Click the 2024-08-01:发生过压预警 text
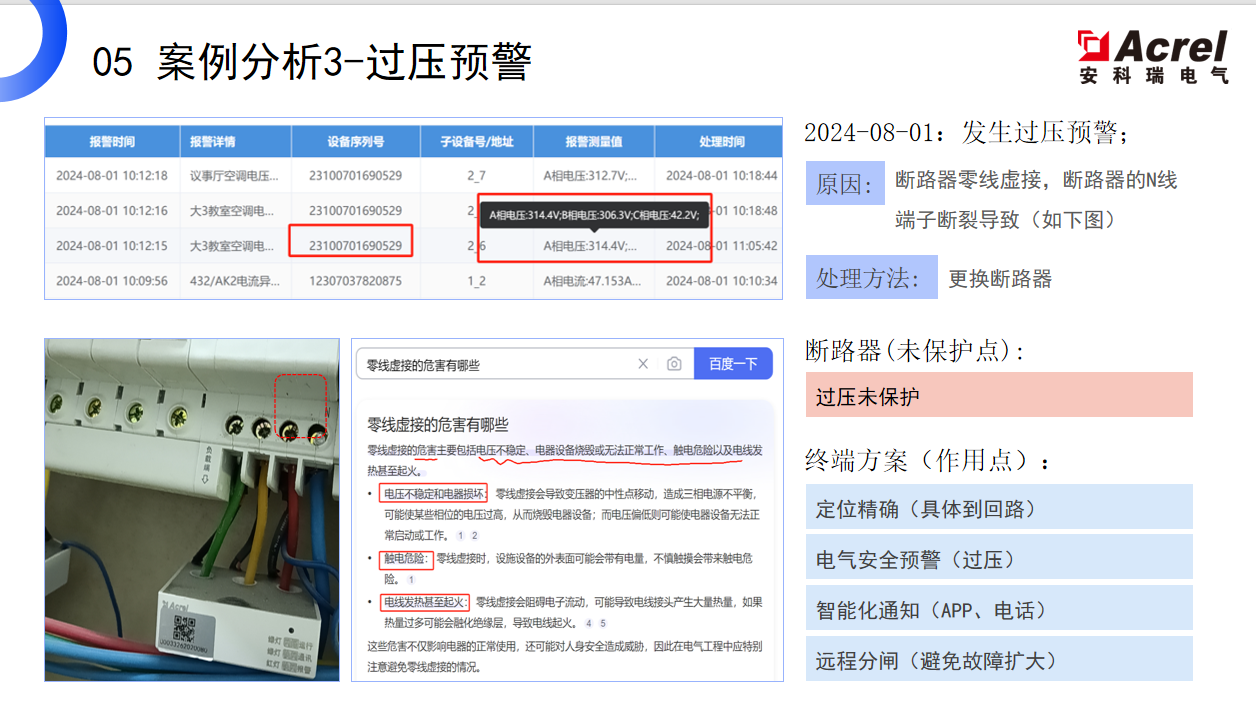 (x=967, y=133)
